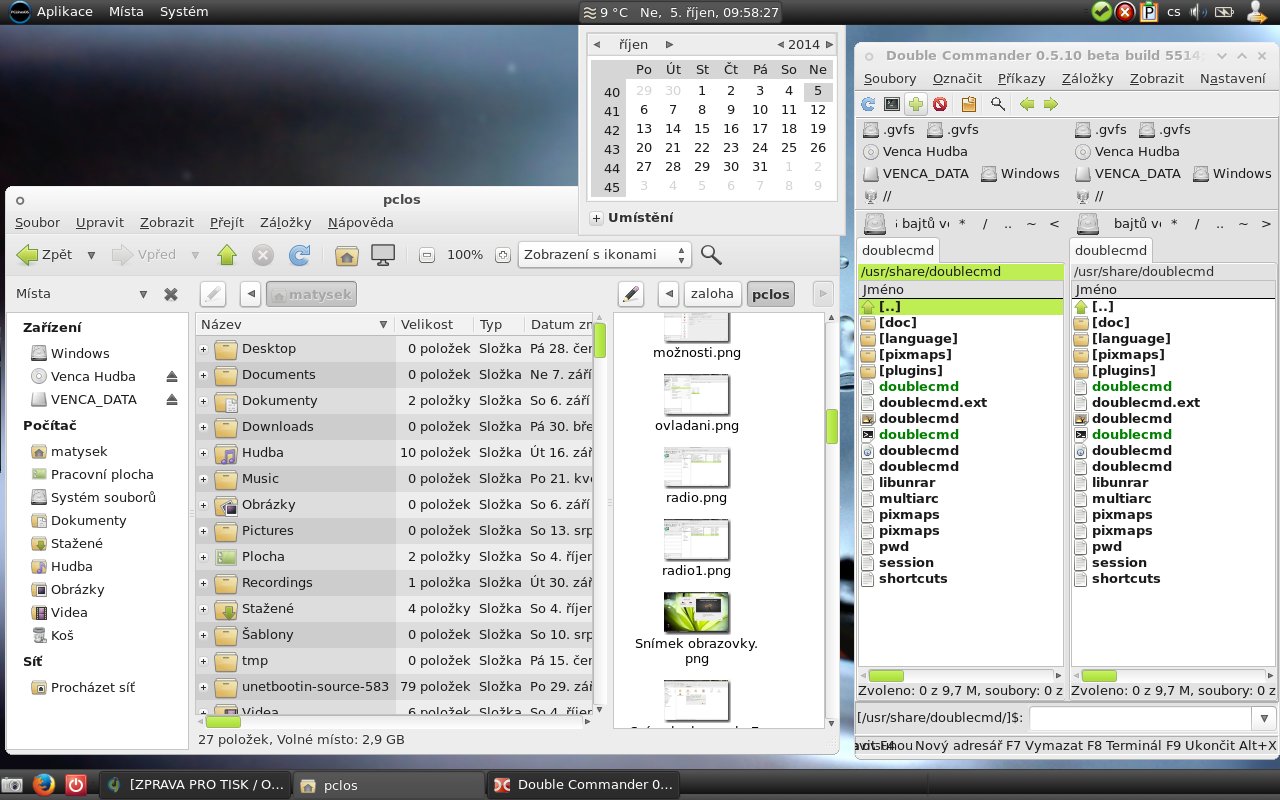Viewport: 1280px width, 800px height.
Task: Expand the Umístění section in calendar
Action: click(596, 218)
